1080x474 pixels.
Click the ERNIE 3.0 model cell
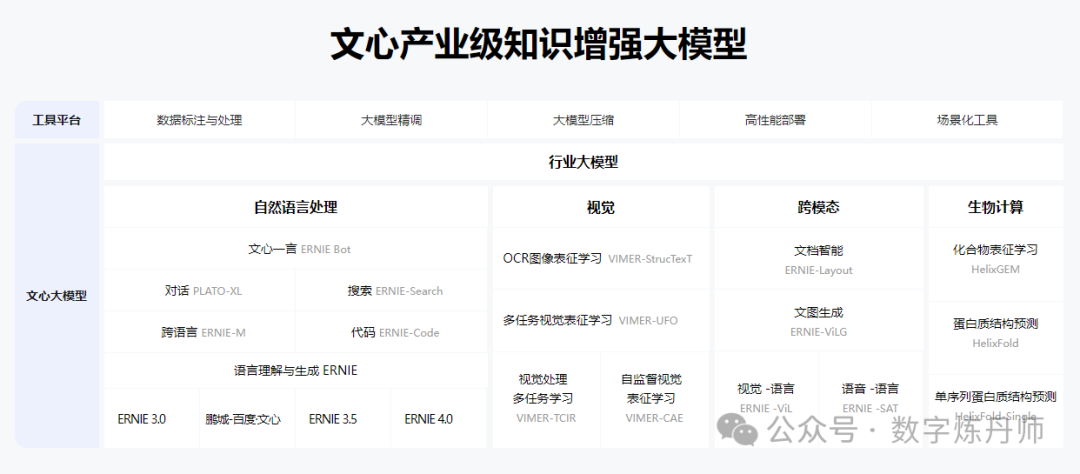[152, 418]
